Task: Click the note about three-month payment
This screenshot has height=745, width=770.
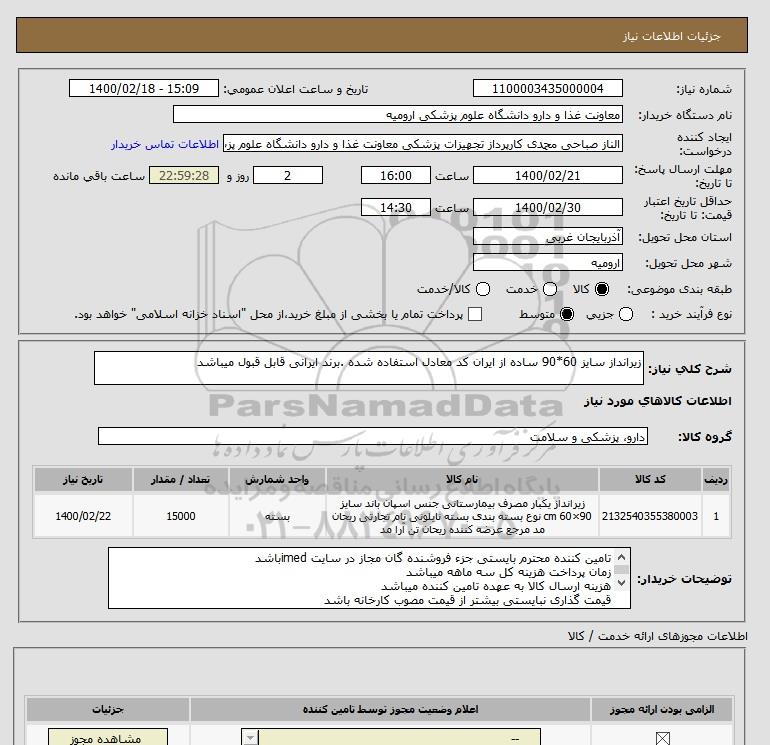Action: (x=508, y=572)
